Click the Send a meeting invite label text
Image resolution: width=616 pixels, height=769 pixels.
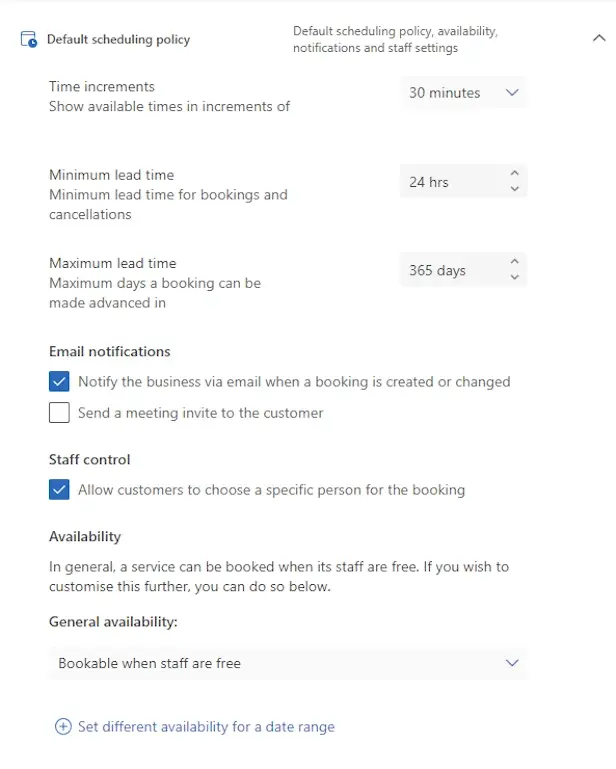(x=200, y=413)
